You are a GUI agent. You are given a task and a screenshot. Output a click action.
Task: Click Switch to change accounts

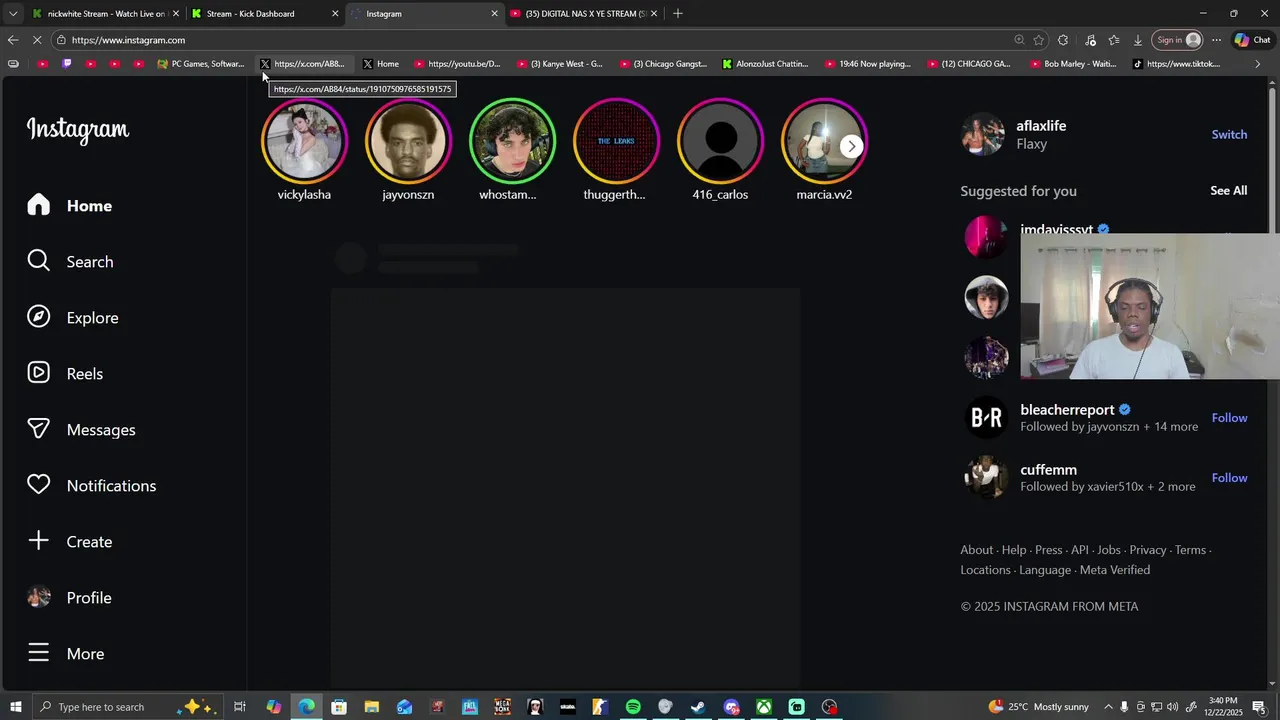[1229, 135]
